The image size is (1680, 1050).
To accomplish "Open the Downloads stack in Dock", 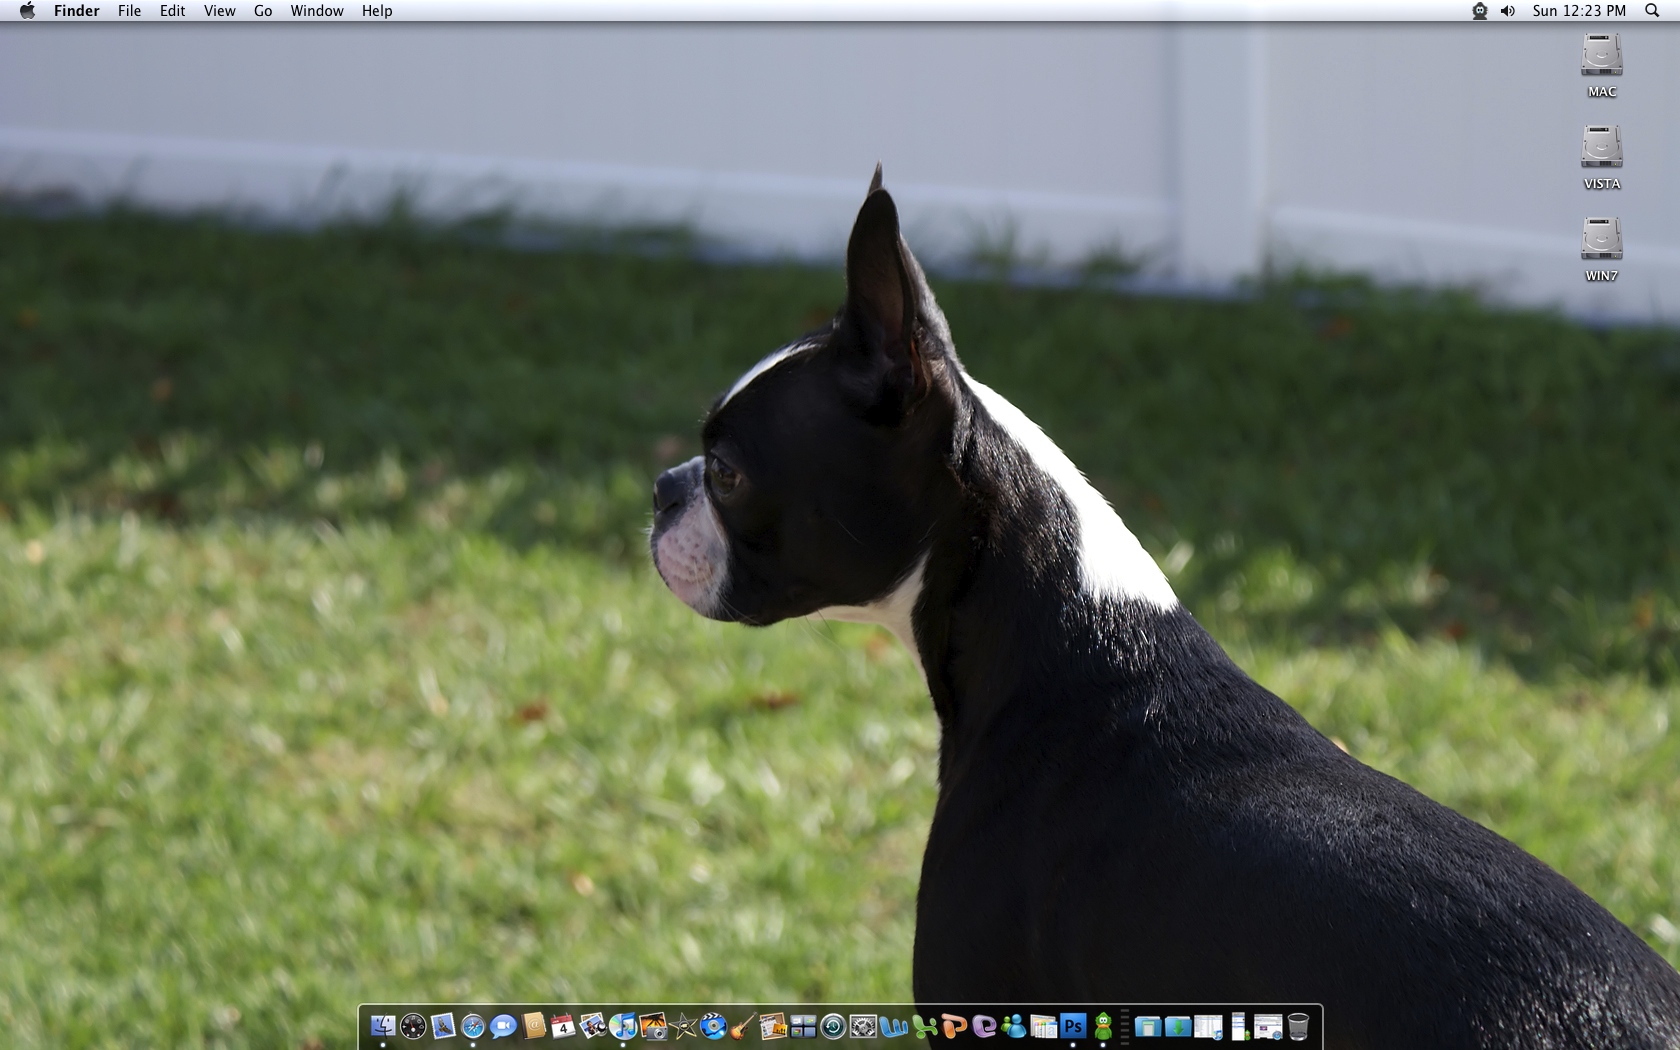I will pos(1178,1026).
